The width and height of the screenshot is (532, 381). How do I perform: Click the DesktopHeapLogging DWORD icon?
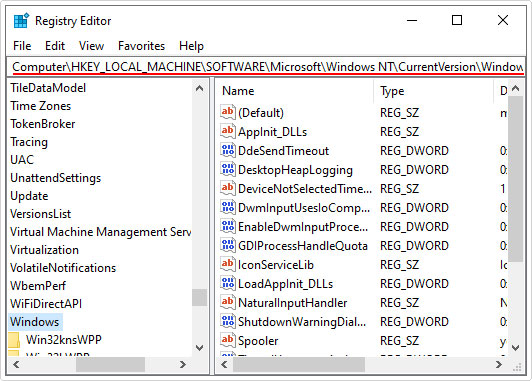(228, 169)
